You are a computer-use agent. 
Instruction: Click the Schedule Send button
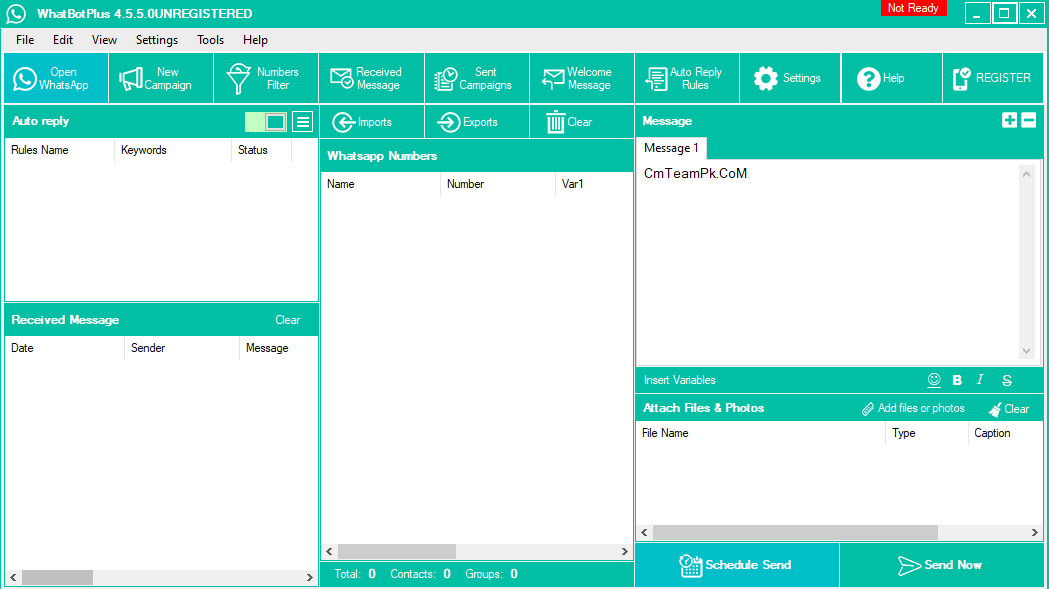pos(737,566)
